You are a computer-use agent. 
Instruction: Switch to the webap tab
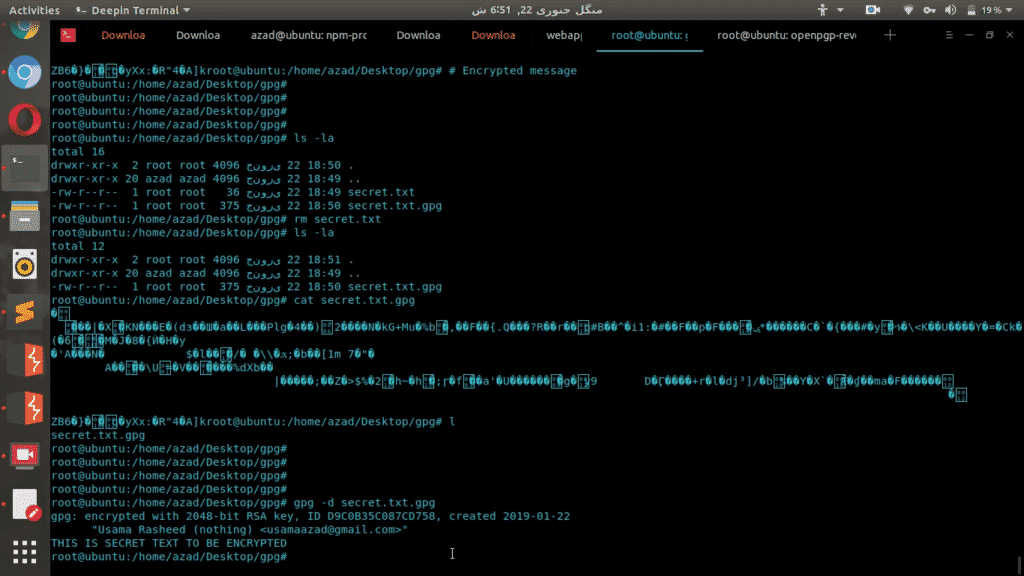(x=564, y=35)
